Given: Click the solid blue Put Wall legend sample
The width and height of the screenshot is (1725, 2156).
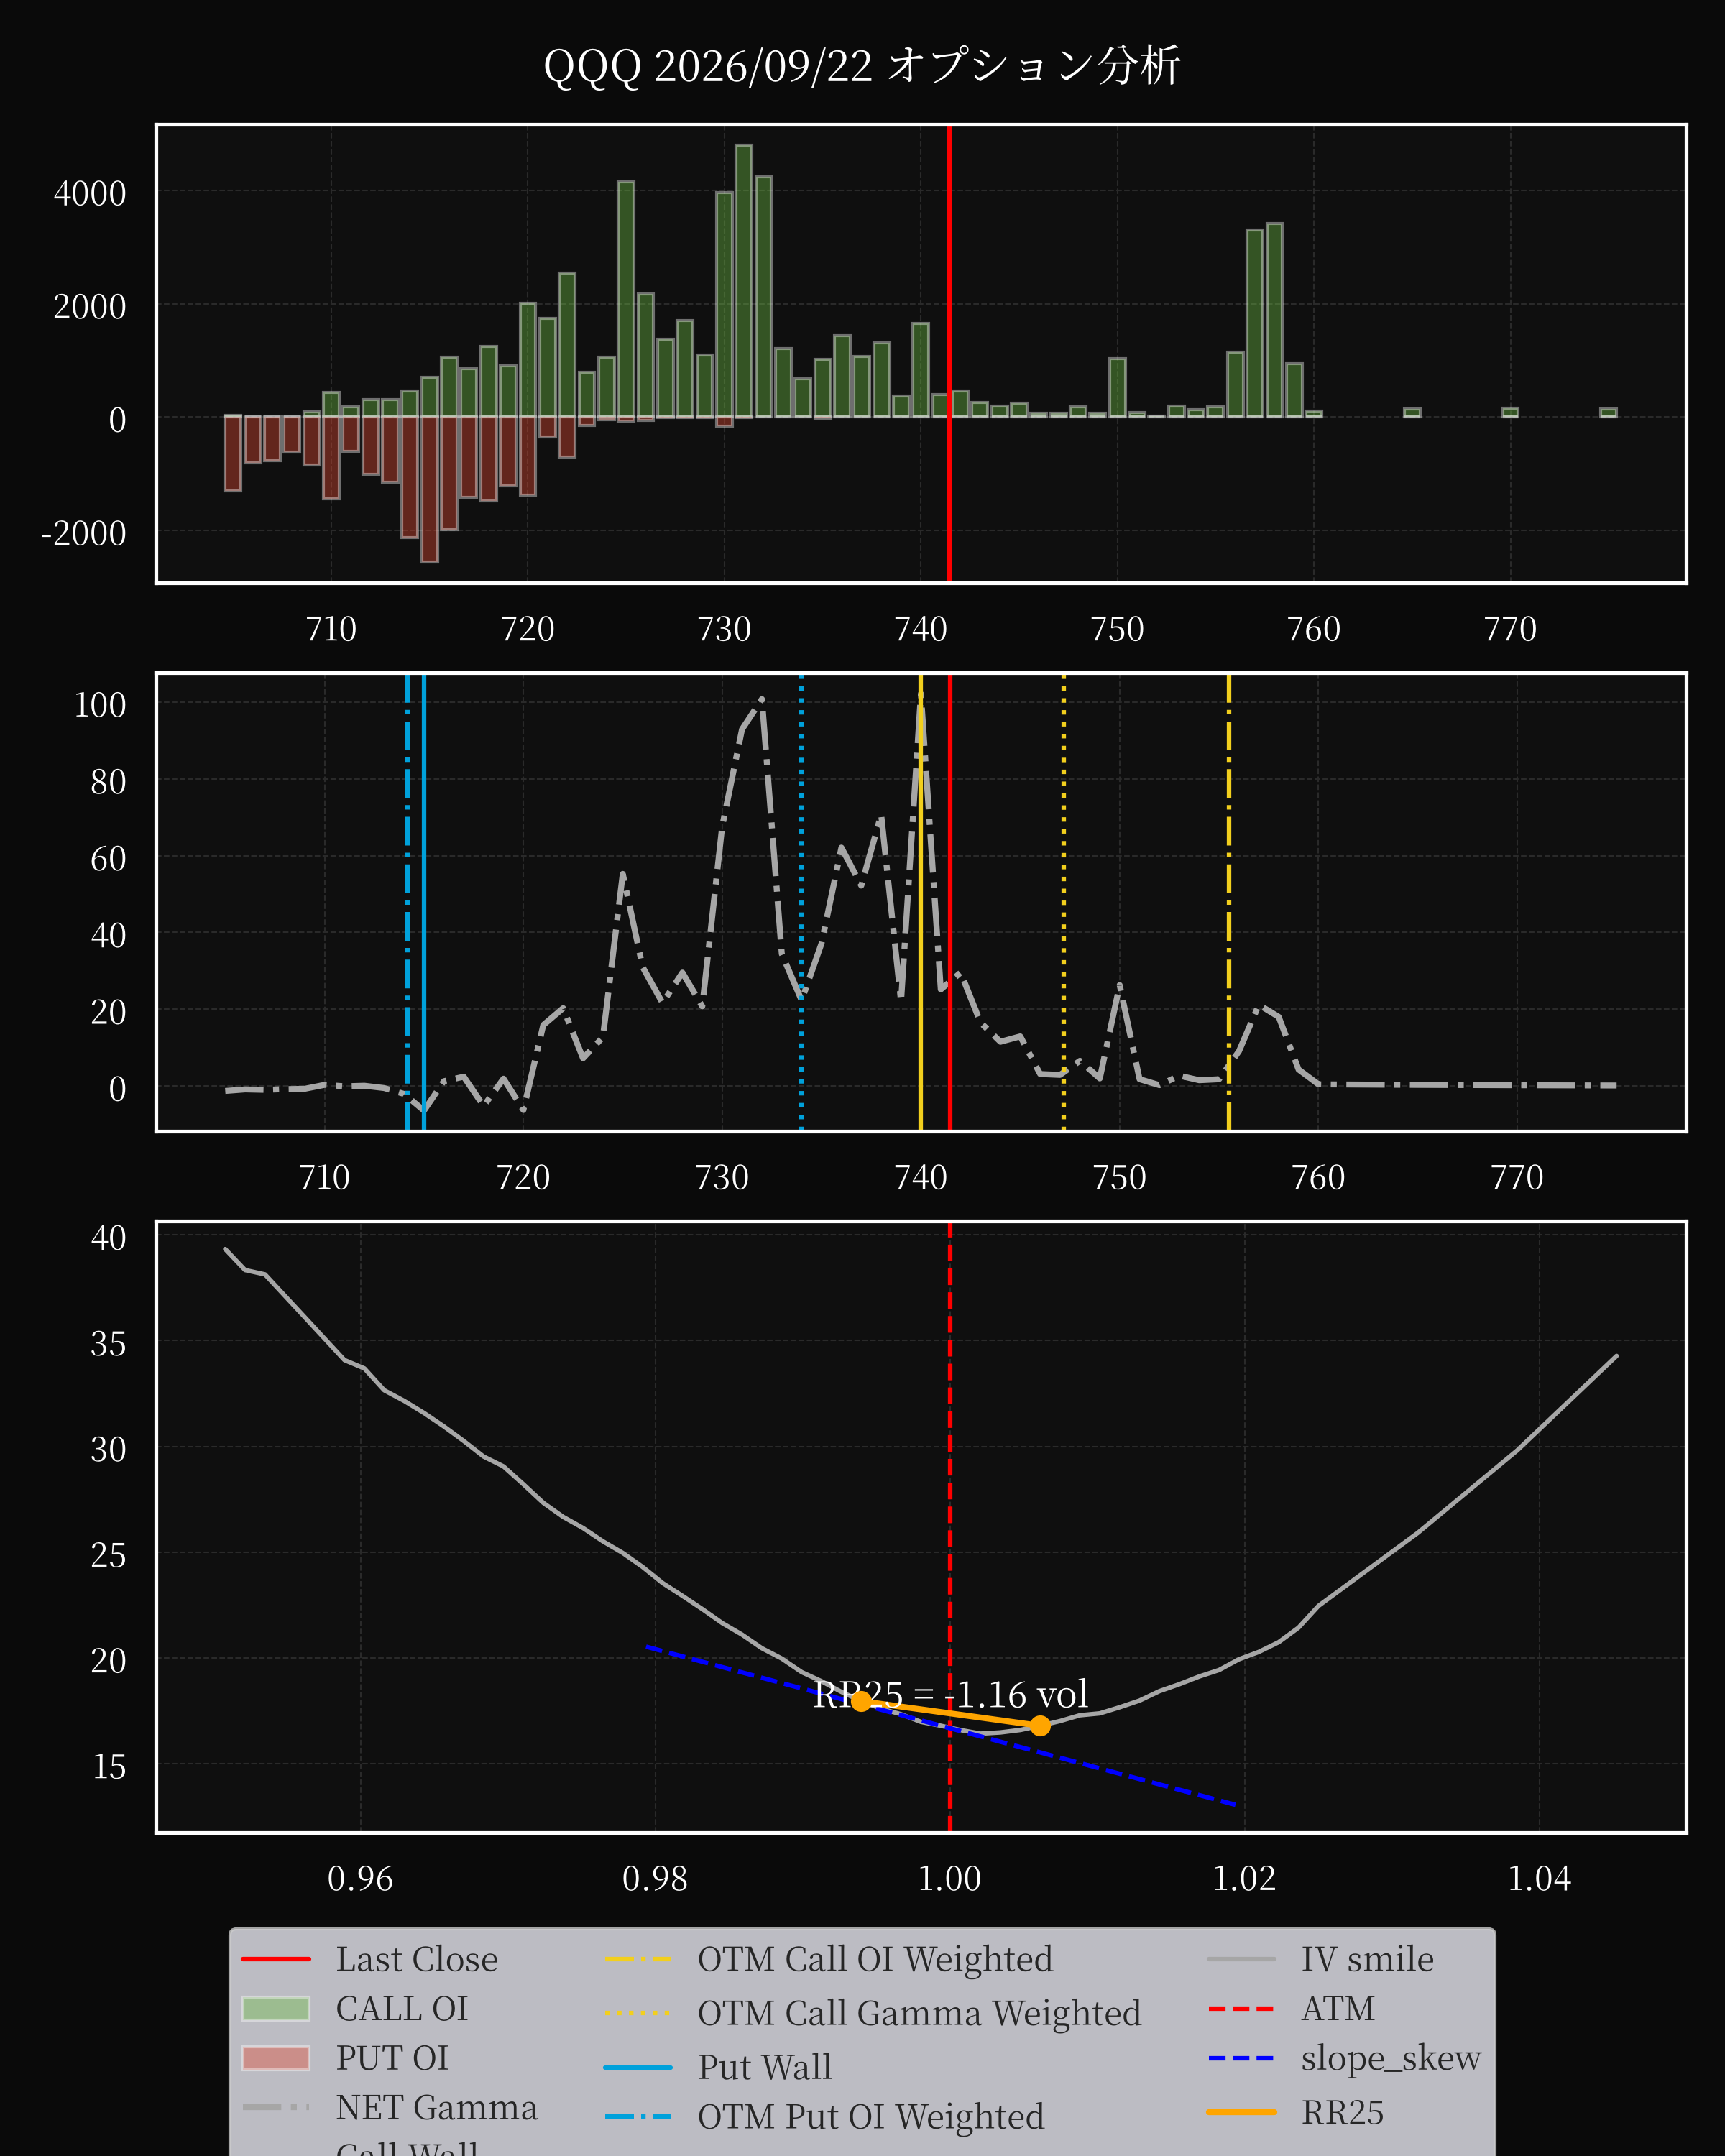Looking at the screenshot, I should (x=638, y=2067).
